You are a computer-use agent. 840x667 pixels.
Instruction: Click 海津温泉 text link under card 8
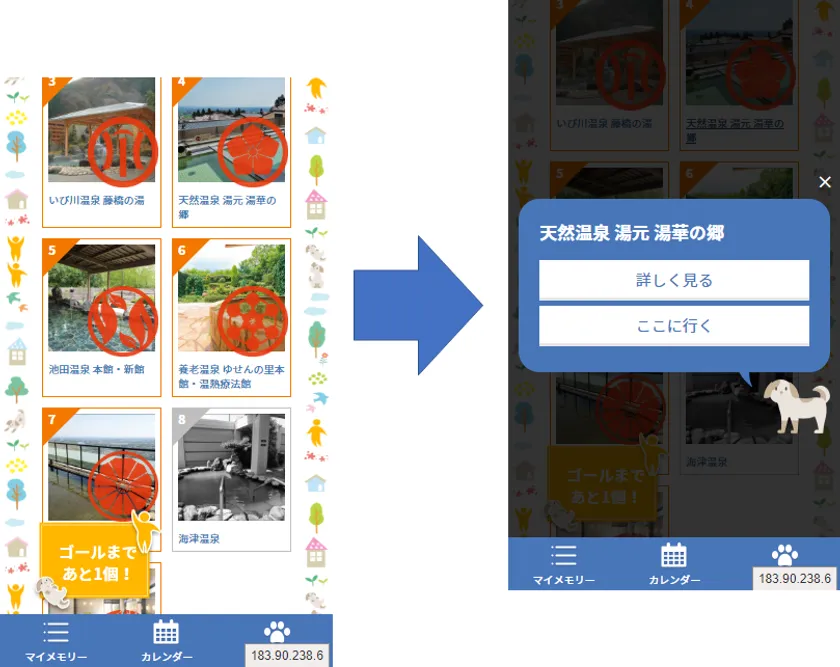tap(199, 539)
